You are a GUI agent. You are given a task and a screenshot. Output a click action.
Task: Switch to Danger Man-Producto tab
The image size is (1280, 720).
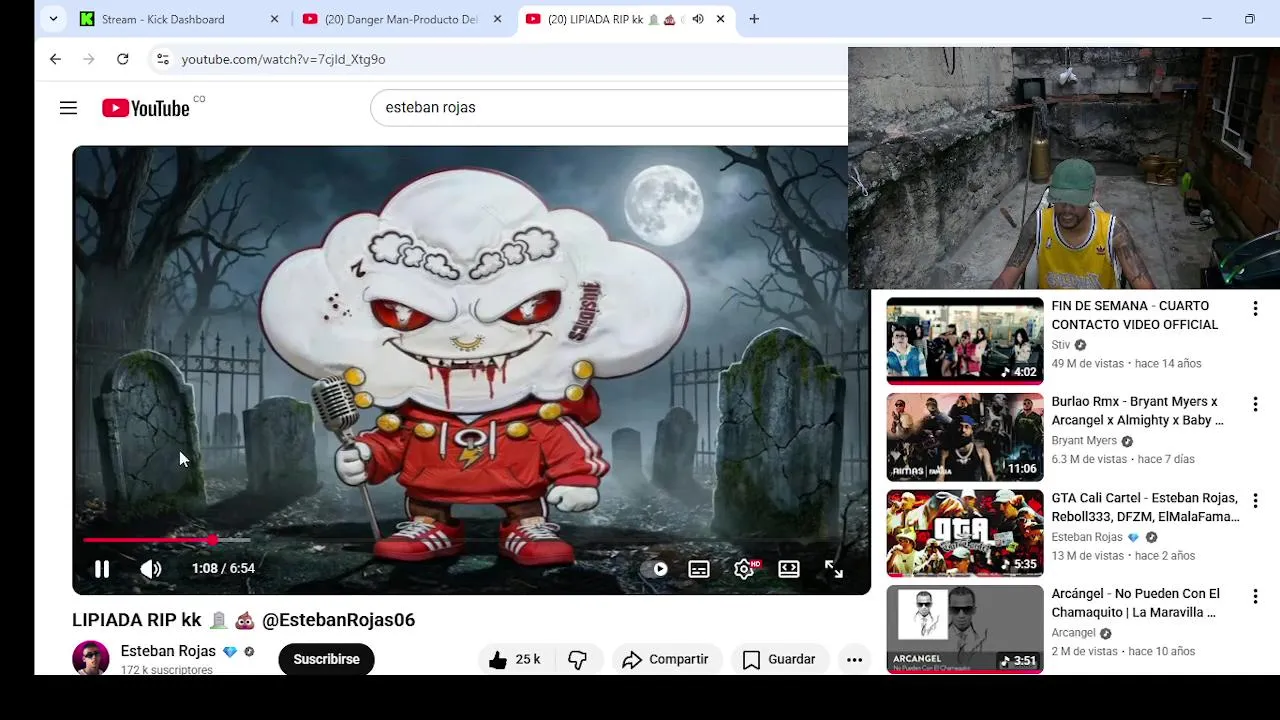[x=402, y=19]
